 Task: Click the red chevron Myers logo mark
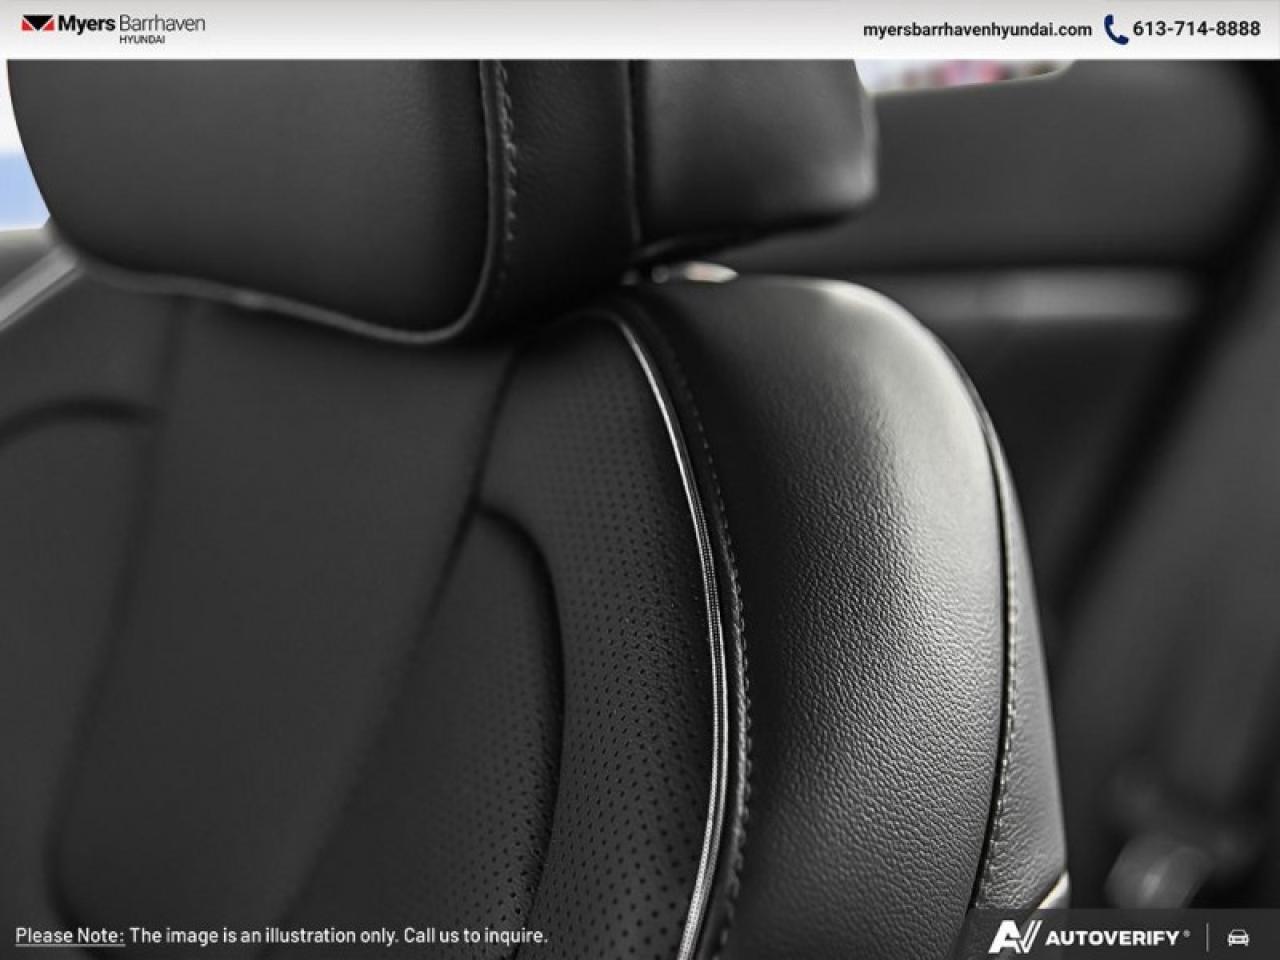(38, 24)
